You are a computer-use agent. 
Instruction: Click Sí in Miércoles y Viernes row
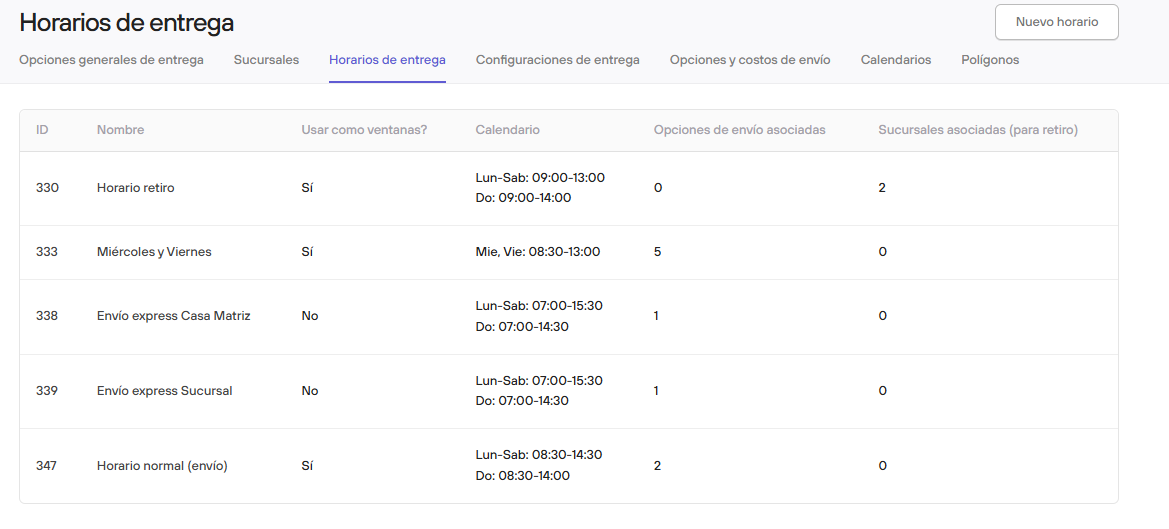click(x=306, y=252)
